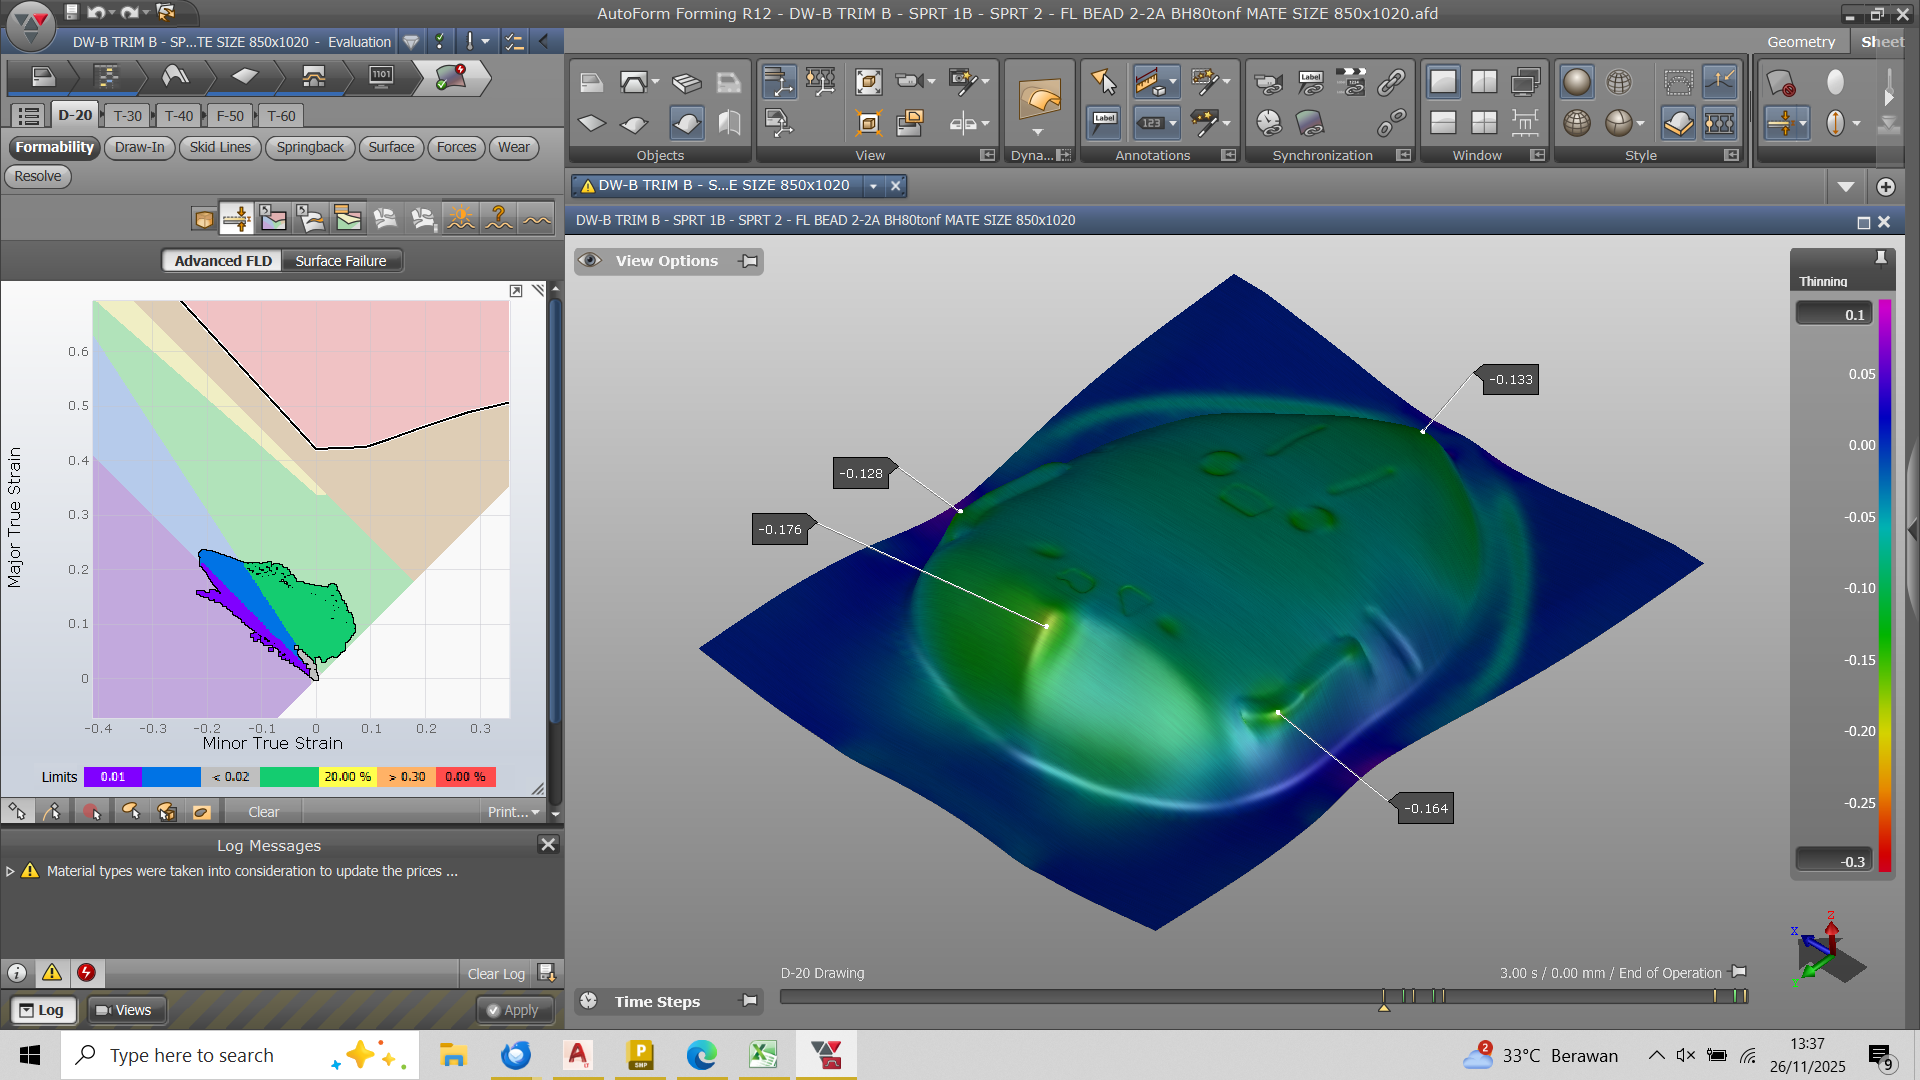The height and width of the screenshot is (1080, 1920).
Task: Open the Die Face stage icon
Action: click(x=175, y=77)
